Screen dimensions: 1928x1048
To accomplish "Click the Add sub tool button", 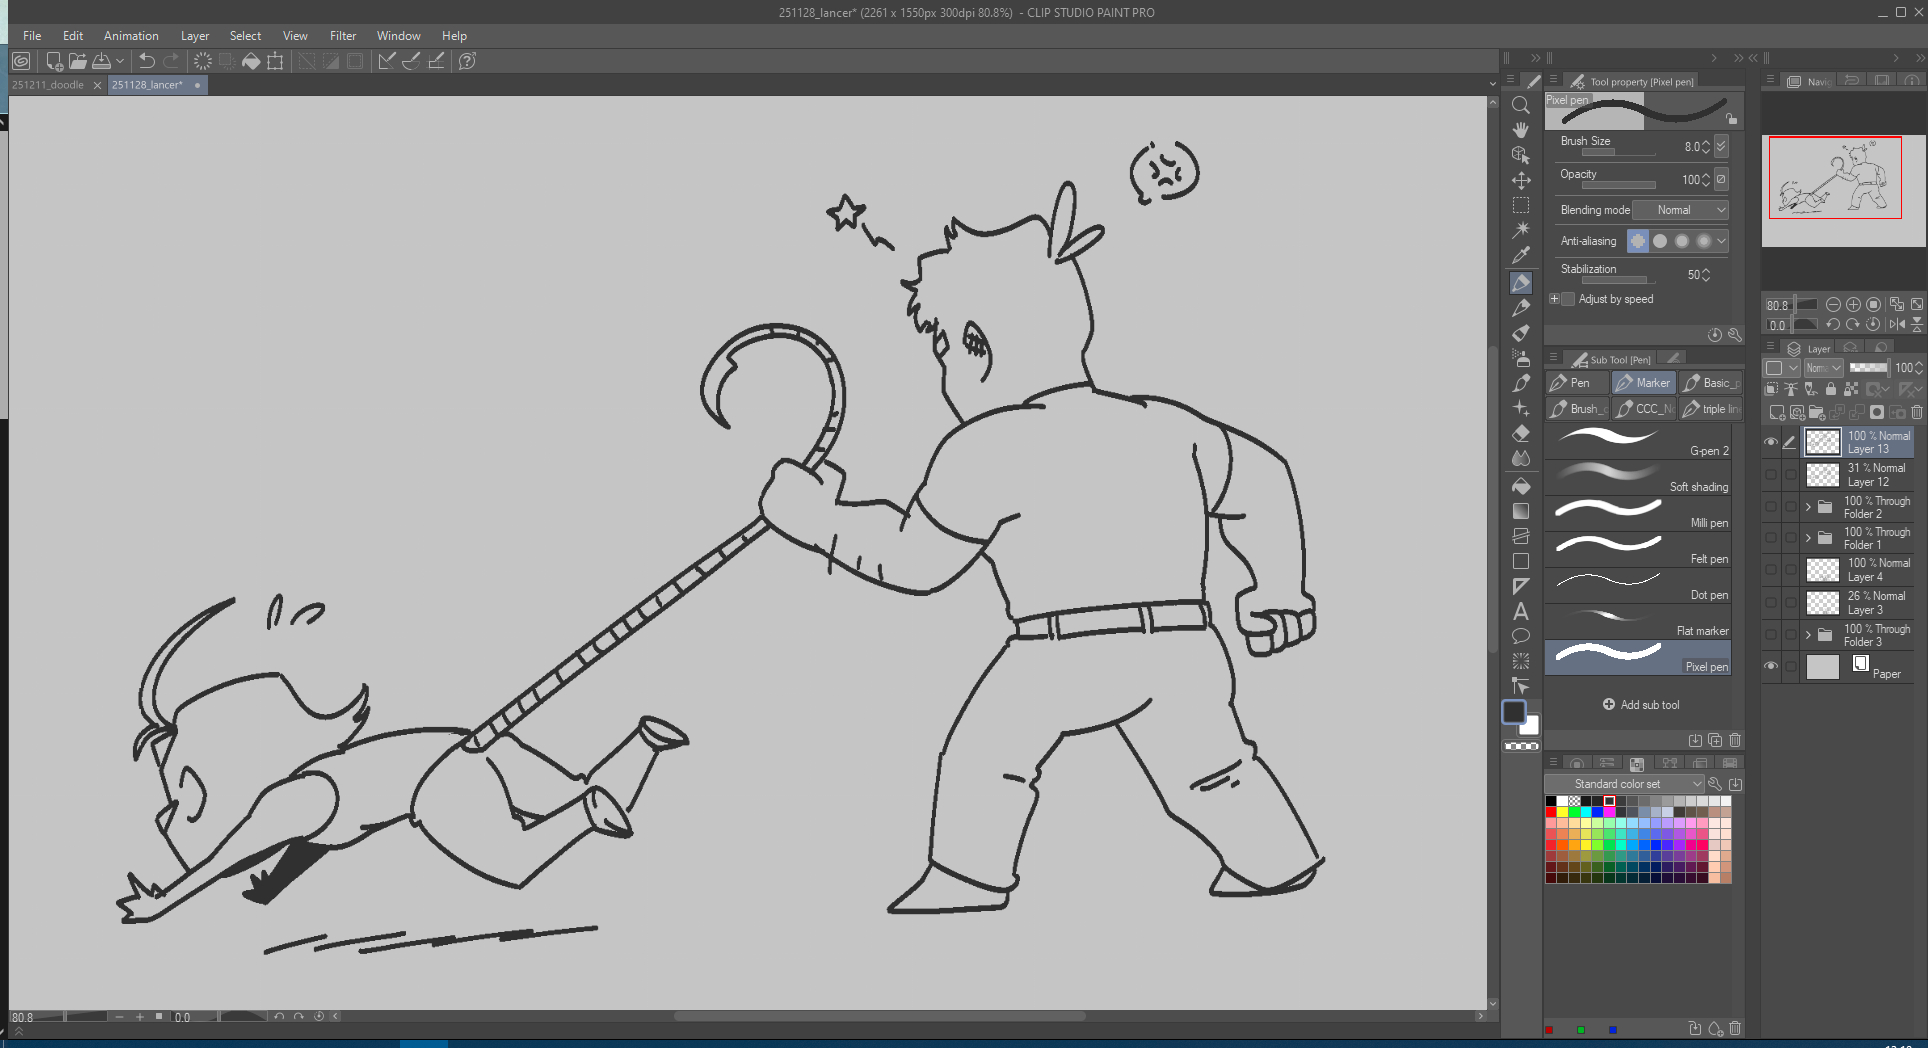I will tap(1641, 705).
